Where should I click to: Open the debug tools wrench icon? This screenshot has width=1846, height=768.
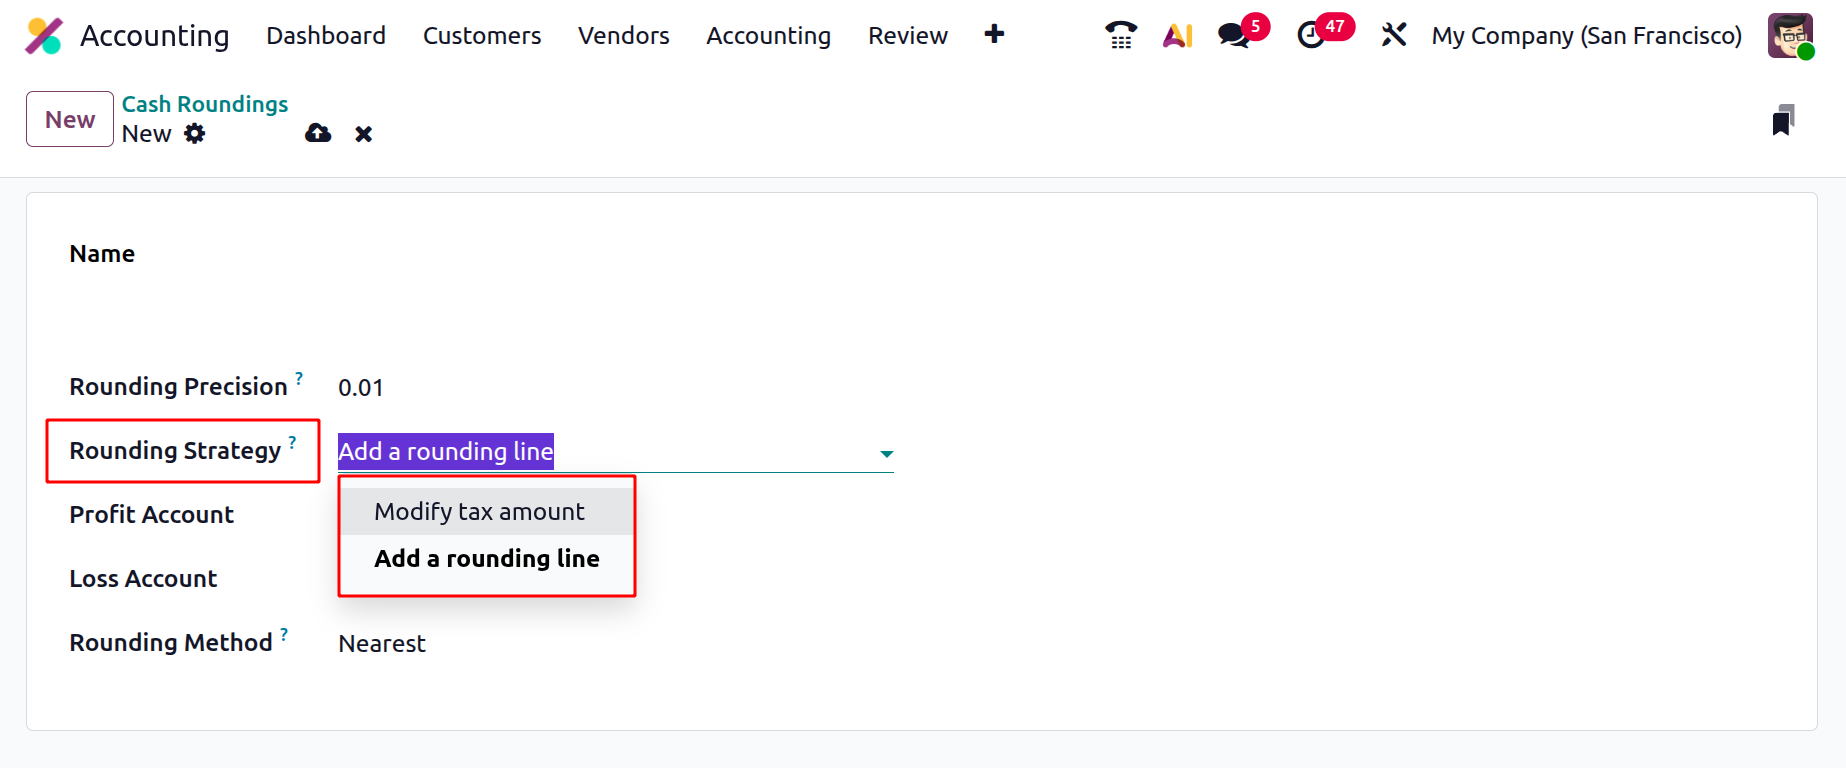tap(1394, 36)
